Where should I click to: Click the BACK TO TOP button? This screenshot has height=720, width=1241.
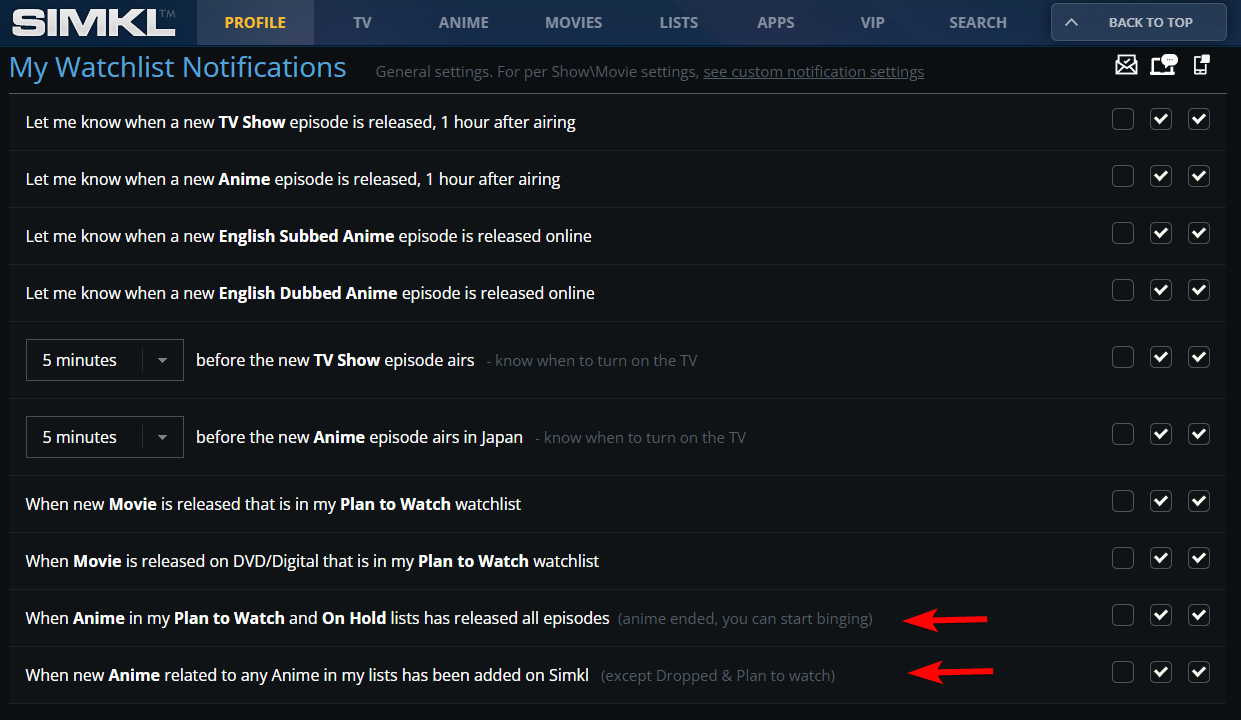[x=1138, y=22]
